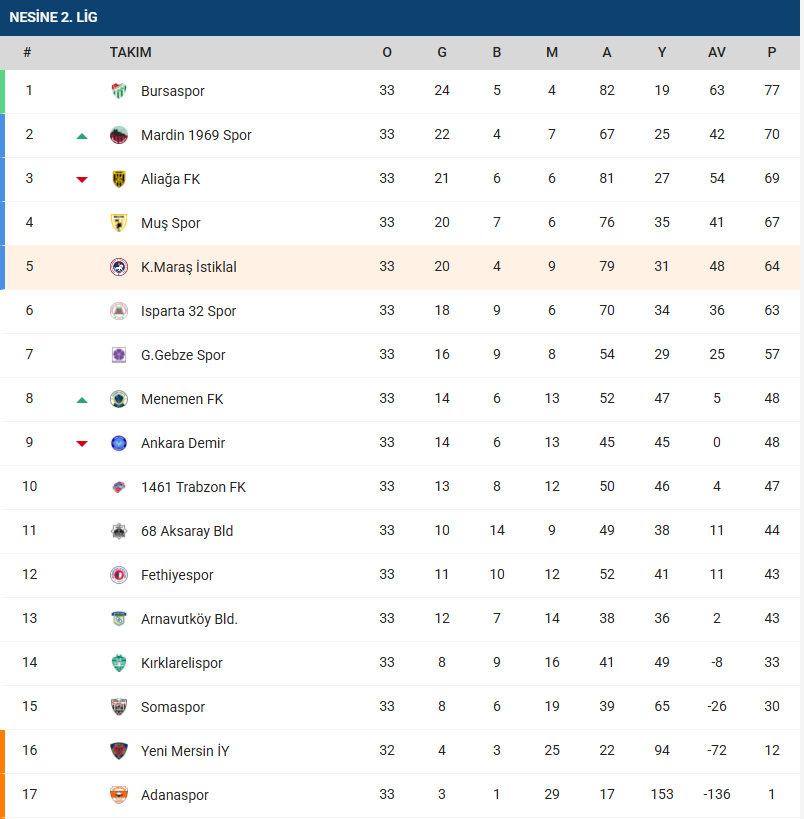Click the Aliağa FK team badge
Viewport: 804px width, 819px height.
tap(119, 179)
